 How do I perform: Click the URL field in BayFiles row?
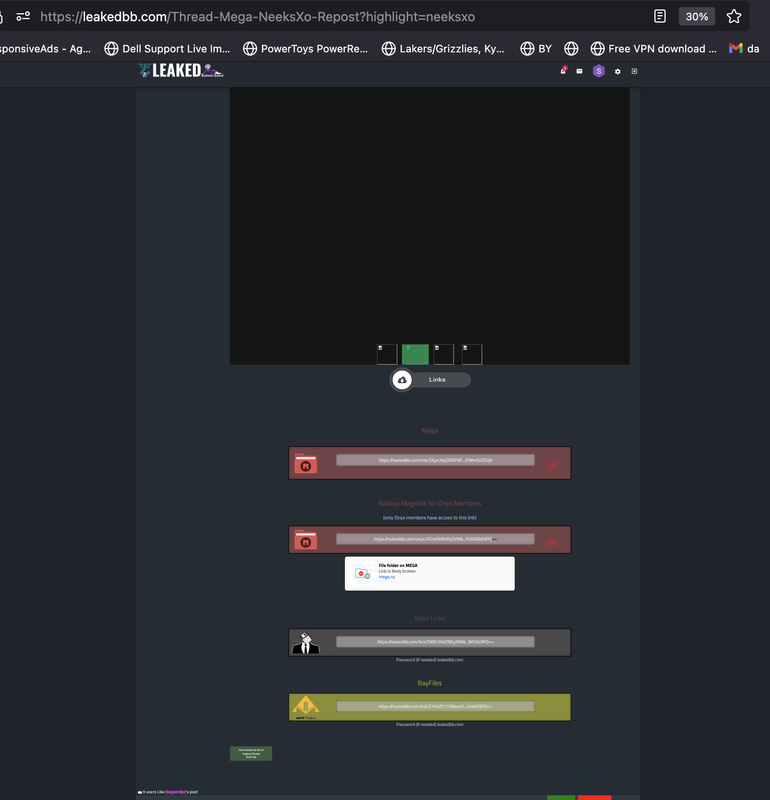(x=435, y=707)
